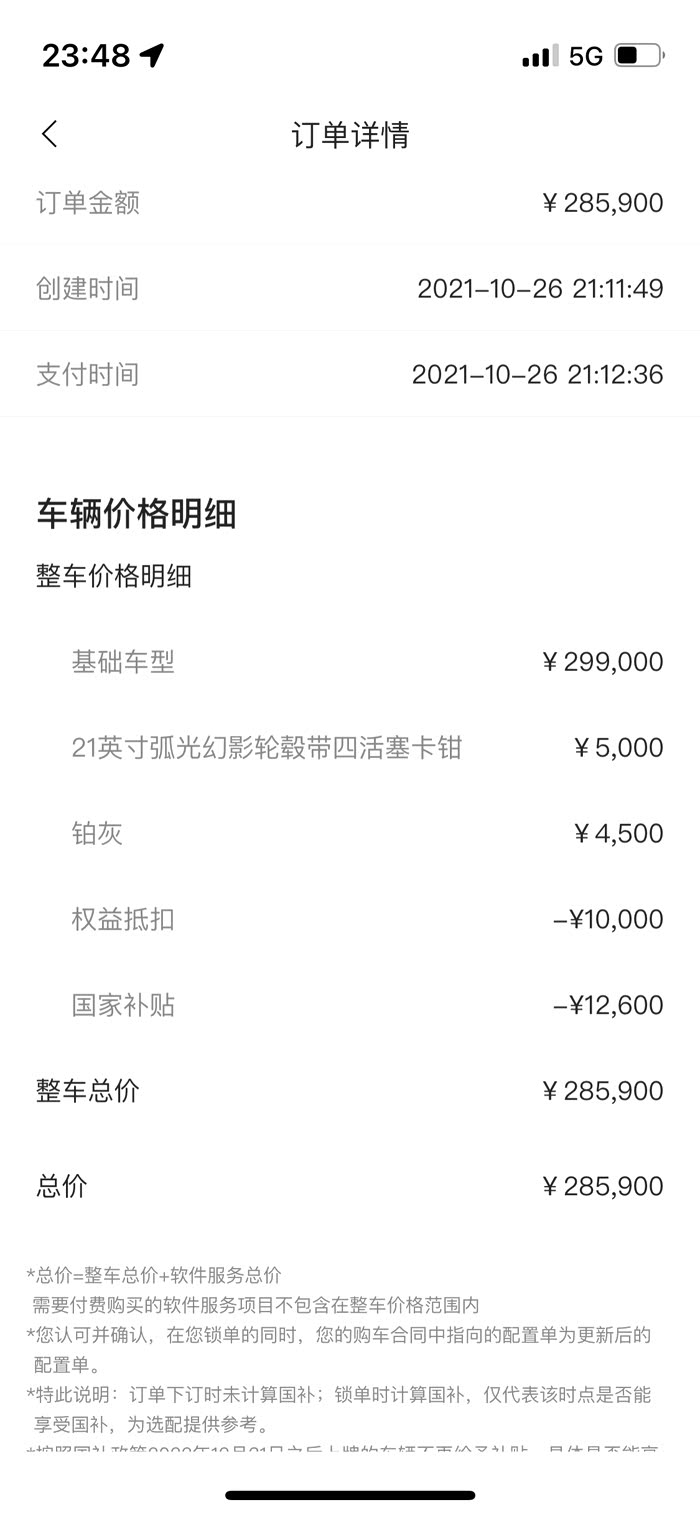Tap the 5G network indicator
Image resolution: width=700 pixels, height=1515 pixels.
pos(586,56)
